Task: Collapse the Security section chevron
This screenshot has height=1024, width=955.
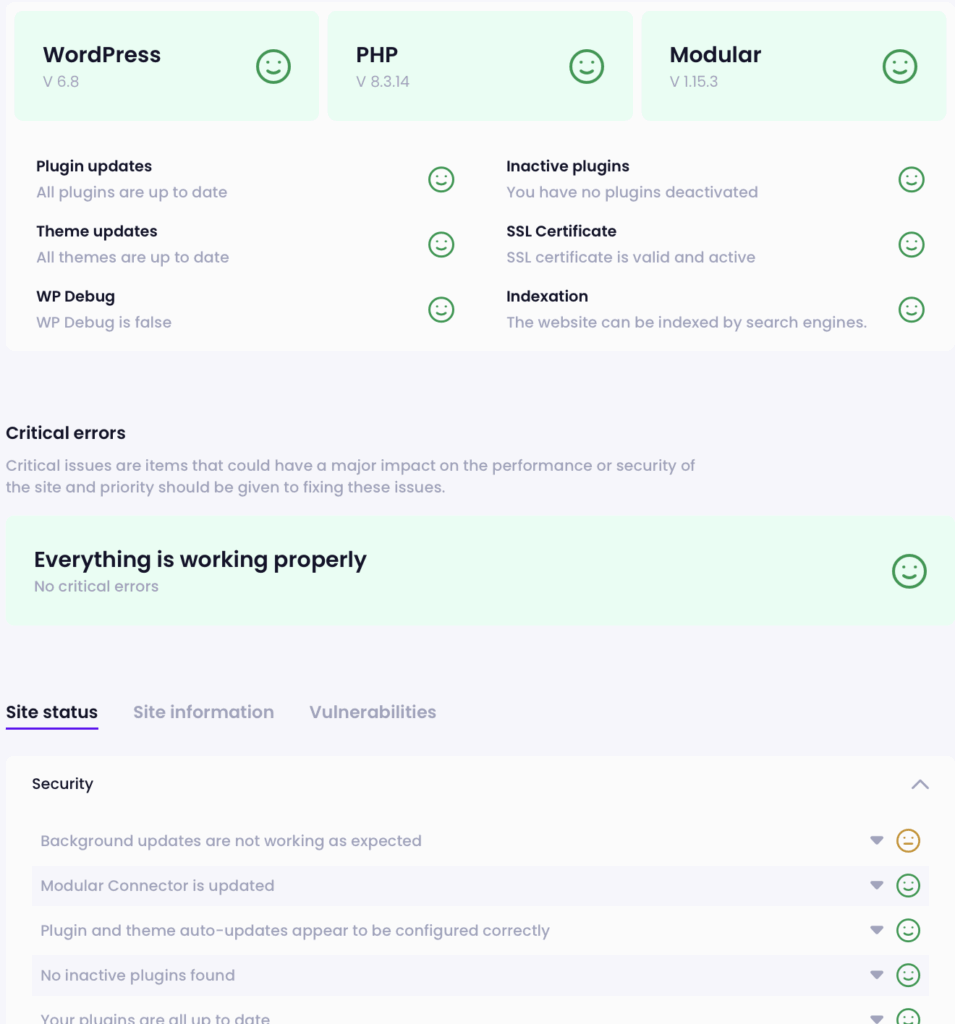Action: (920, 784)
